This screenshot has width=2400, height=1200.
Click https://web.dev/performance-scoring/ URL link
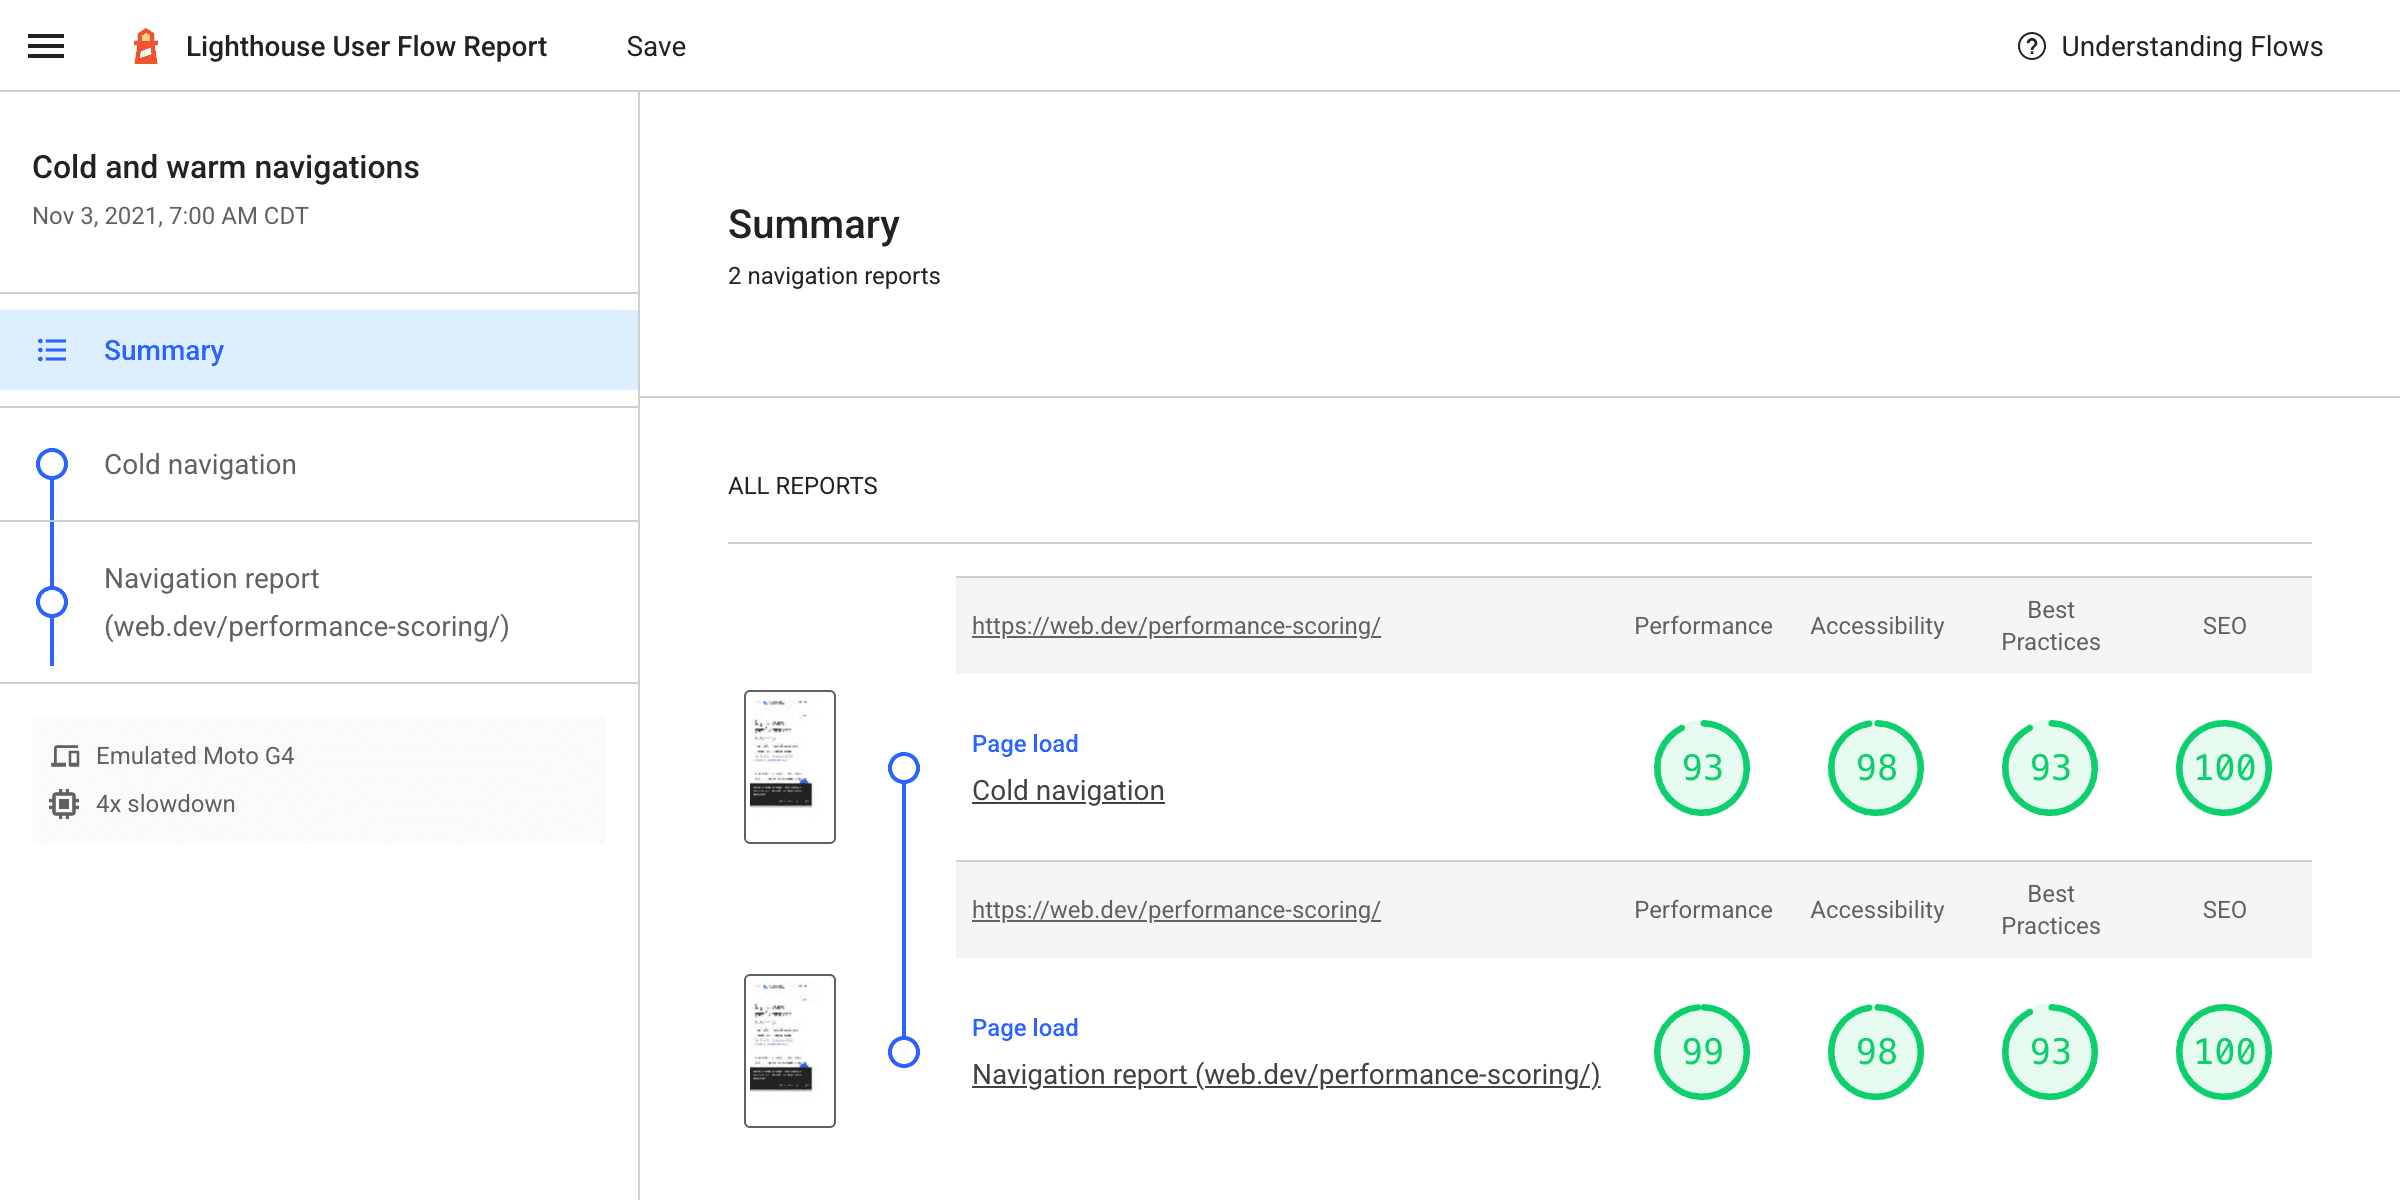pyautogui.click(x=1176, y=624)
